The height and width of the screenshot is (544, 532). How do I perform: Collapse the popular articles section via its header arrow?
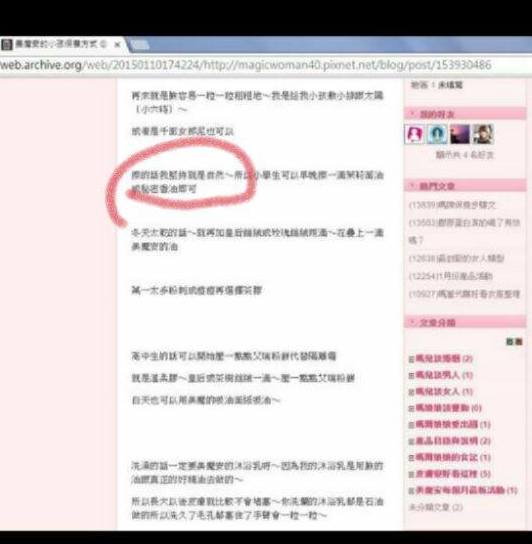tap(413, 186)
